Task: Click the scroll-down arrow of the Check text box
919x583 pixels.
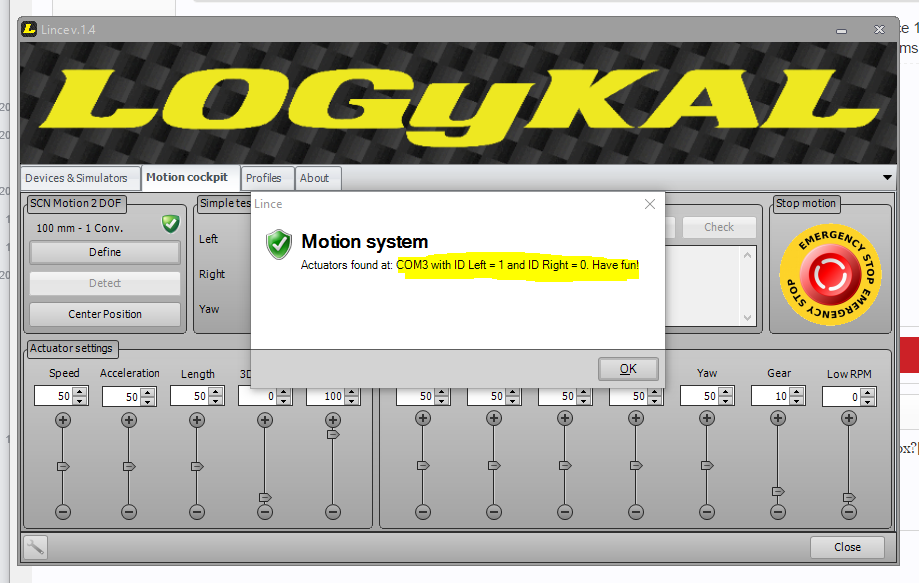Action: click(x=747, y=318)
